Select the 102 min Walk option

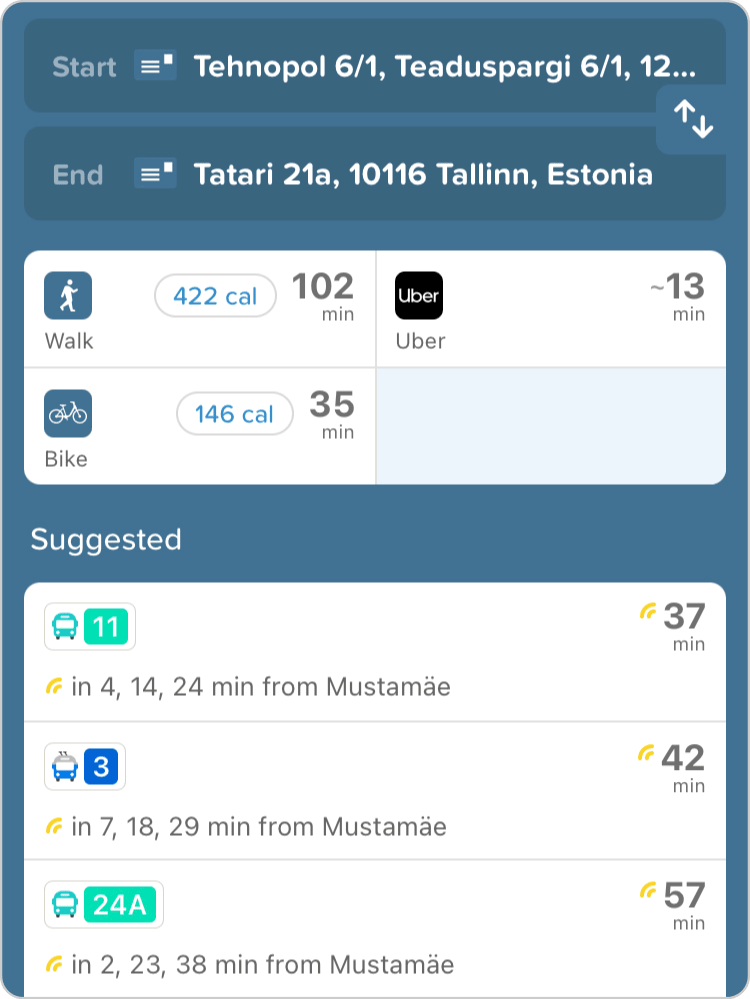tap(200, 310)
